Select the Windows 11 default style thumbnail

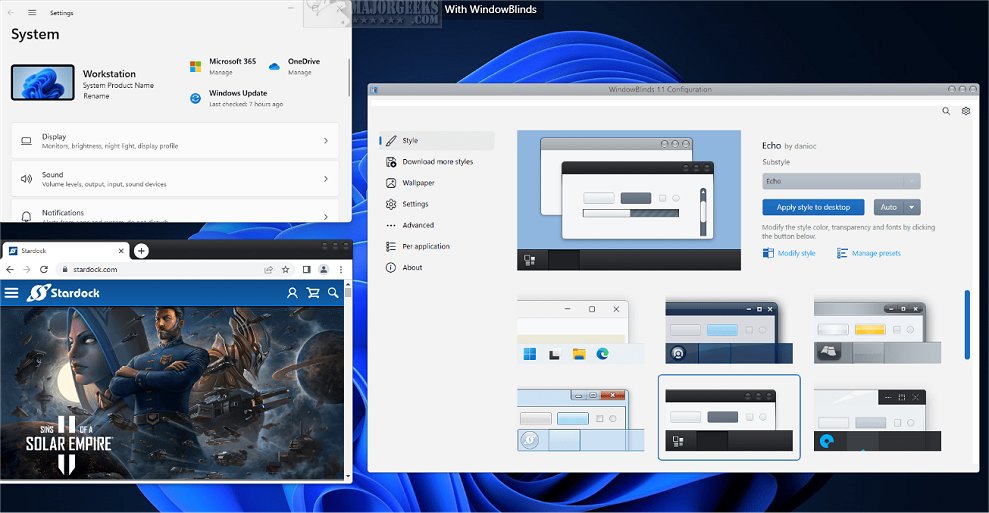tap(580, 332)
